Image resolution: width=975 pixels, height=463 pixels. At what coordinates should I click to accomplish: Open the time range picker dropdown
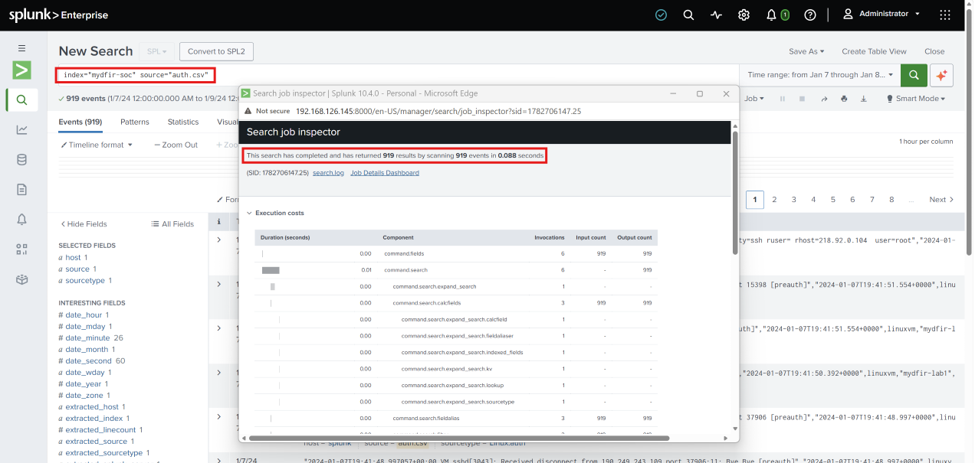[820, 75]
